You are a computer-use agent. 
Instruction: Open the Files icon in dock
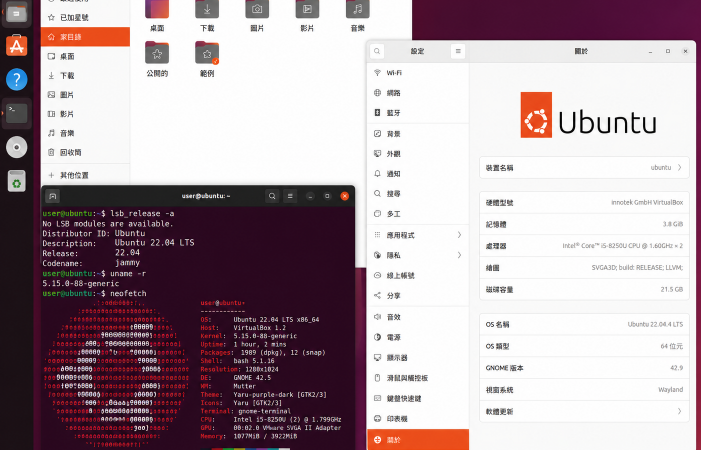(x=17, y=13)
